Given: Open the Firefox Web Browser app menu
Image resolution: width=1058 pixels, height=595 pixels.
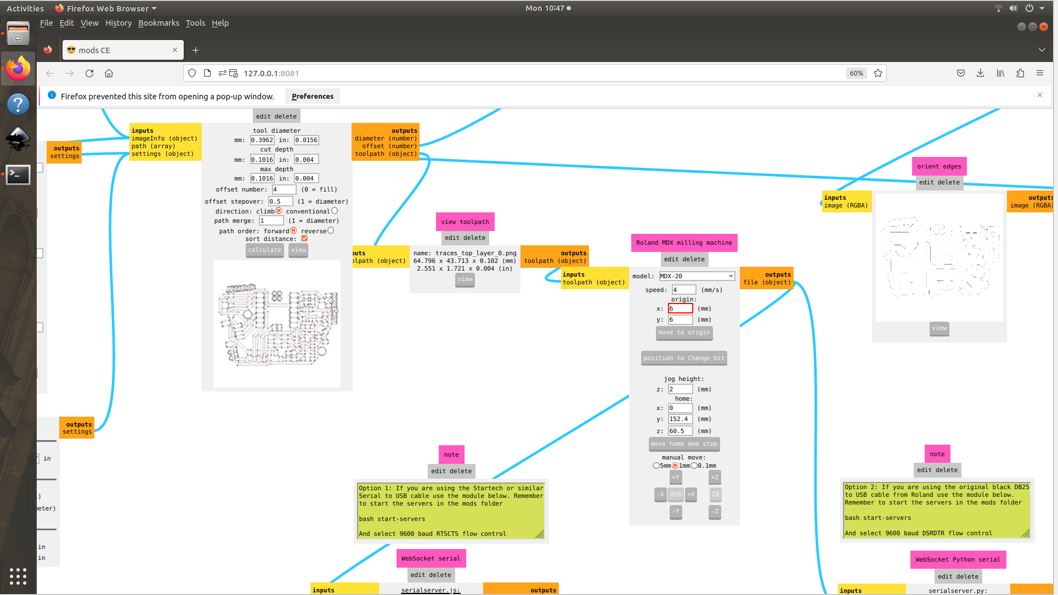Looking at the screenshot, I should point(106,8).
